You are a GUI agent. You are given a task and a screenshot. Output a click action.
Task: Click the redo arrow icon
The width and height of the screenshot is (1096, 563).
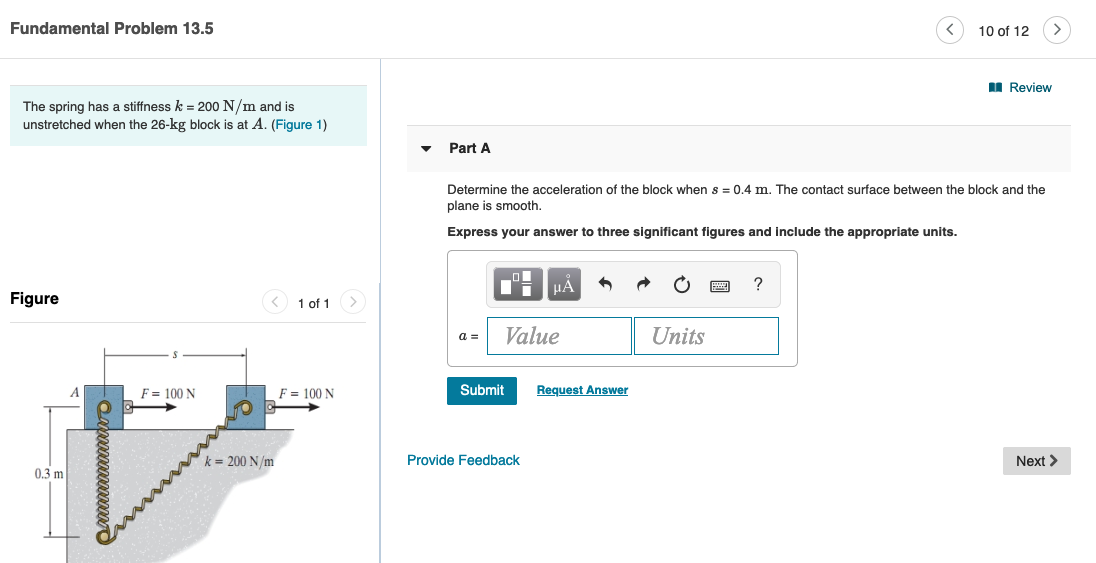(644, 284)
